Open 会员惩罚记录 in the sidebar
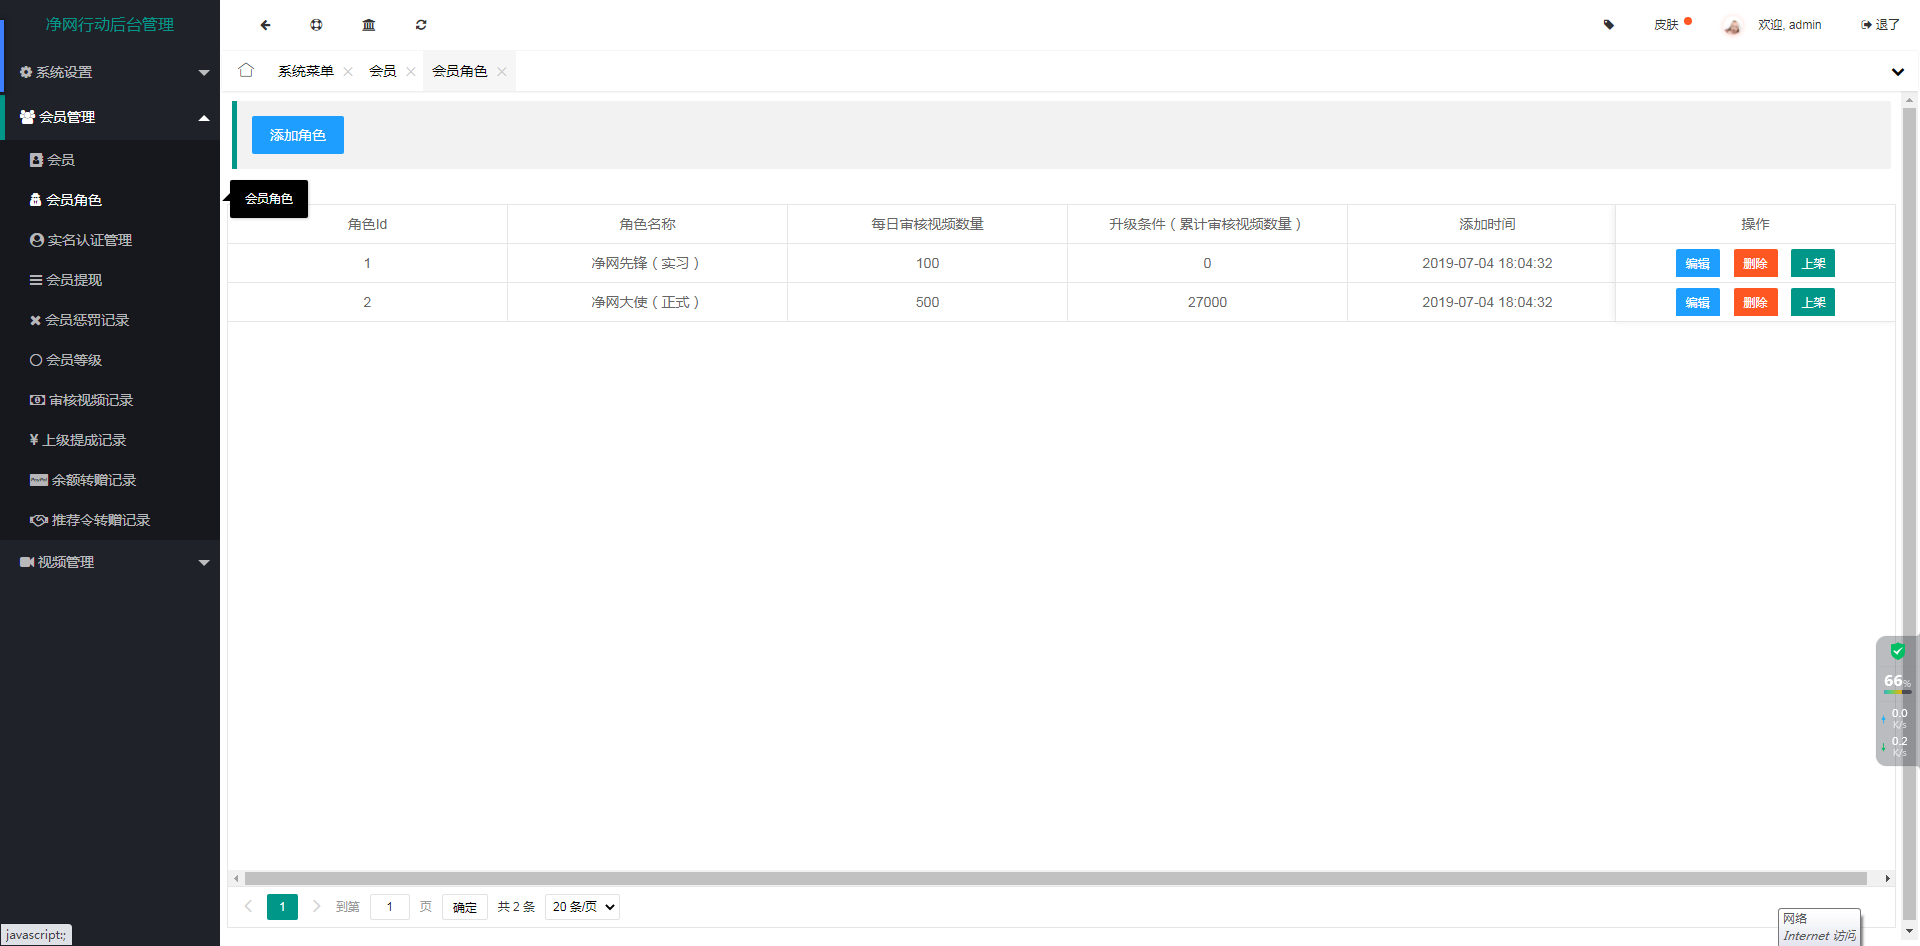 point(110,320)
